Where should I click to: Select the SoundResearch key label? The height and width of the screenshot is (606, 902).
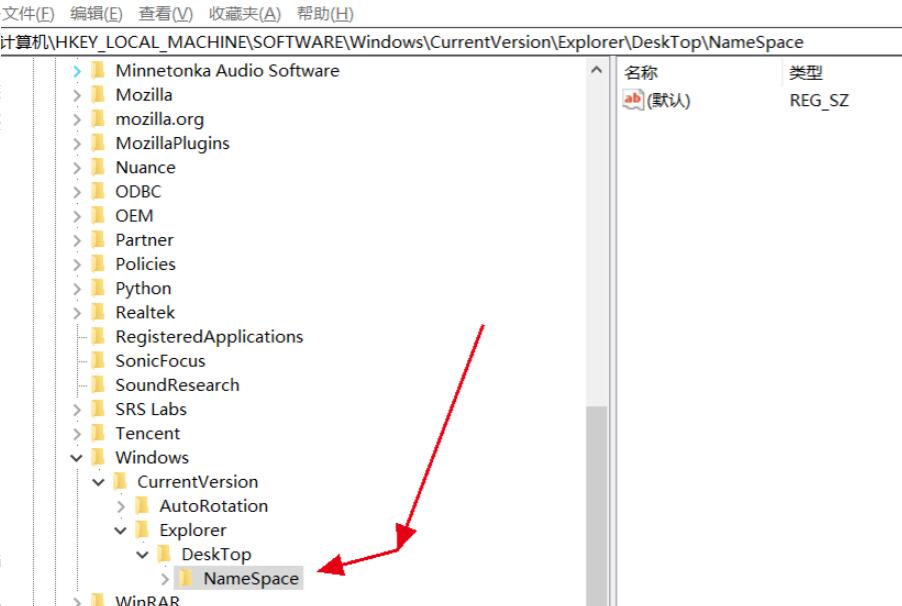pos(177,385)
